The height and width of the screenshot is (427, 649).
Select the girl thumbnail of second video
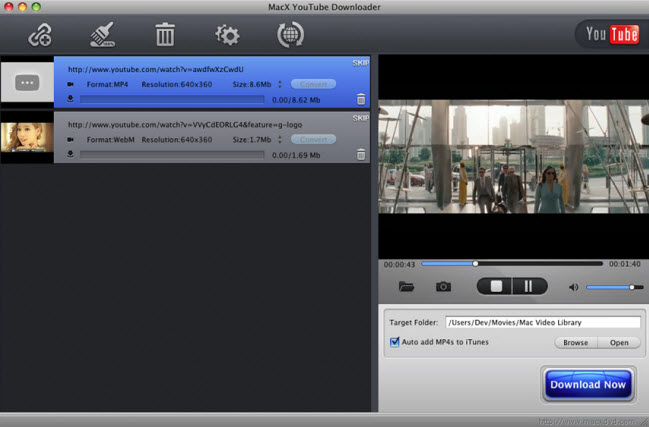pyautogui.click(x=27, y=137)
